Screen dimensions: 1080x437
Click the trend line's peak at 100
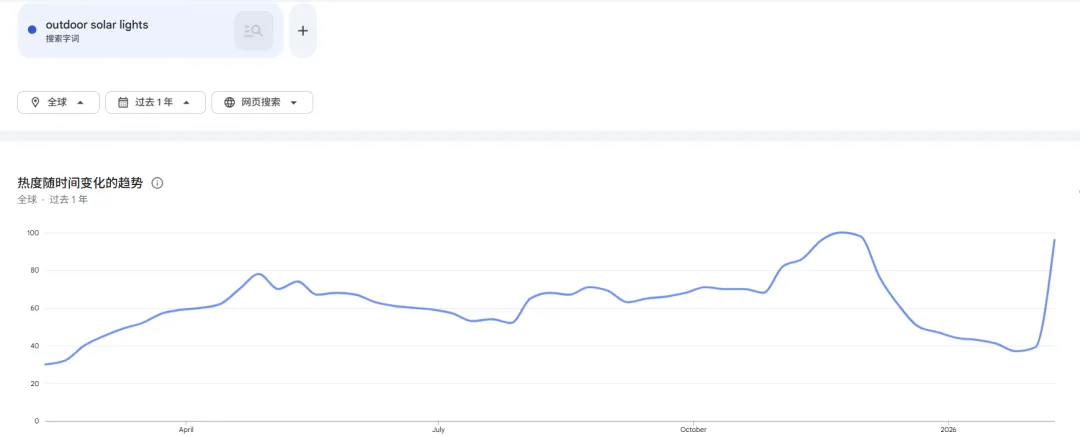842,232
